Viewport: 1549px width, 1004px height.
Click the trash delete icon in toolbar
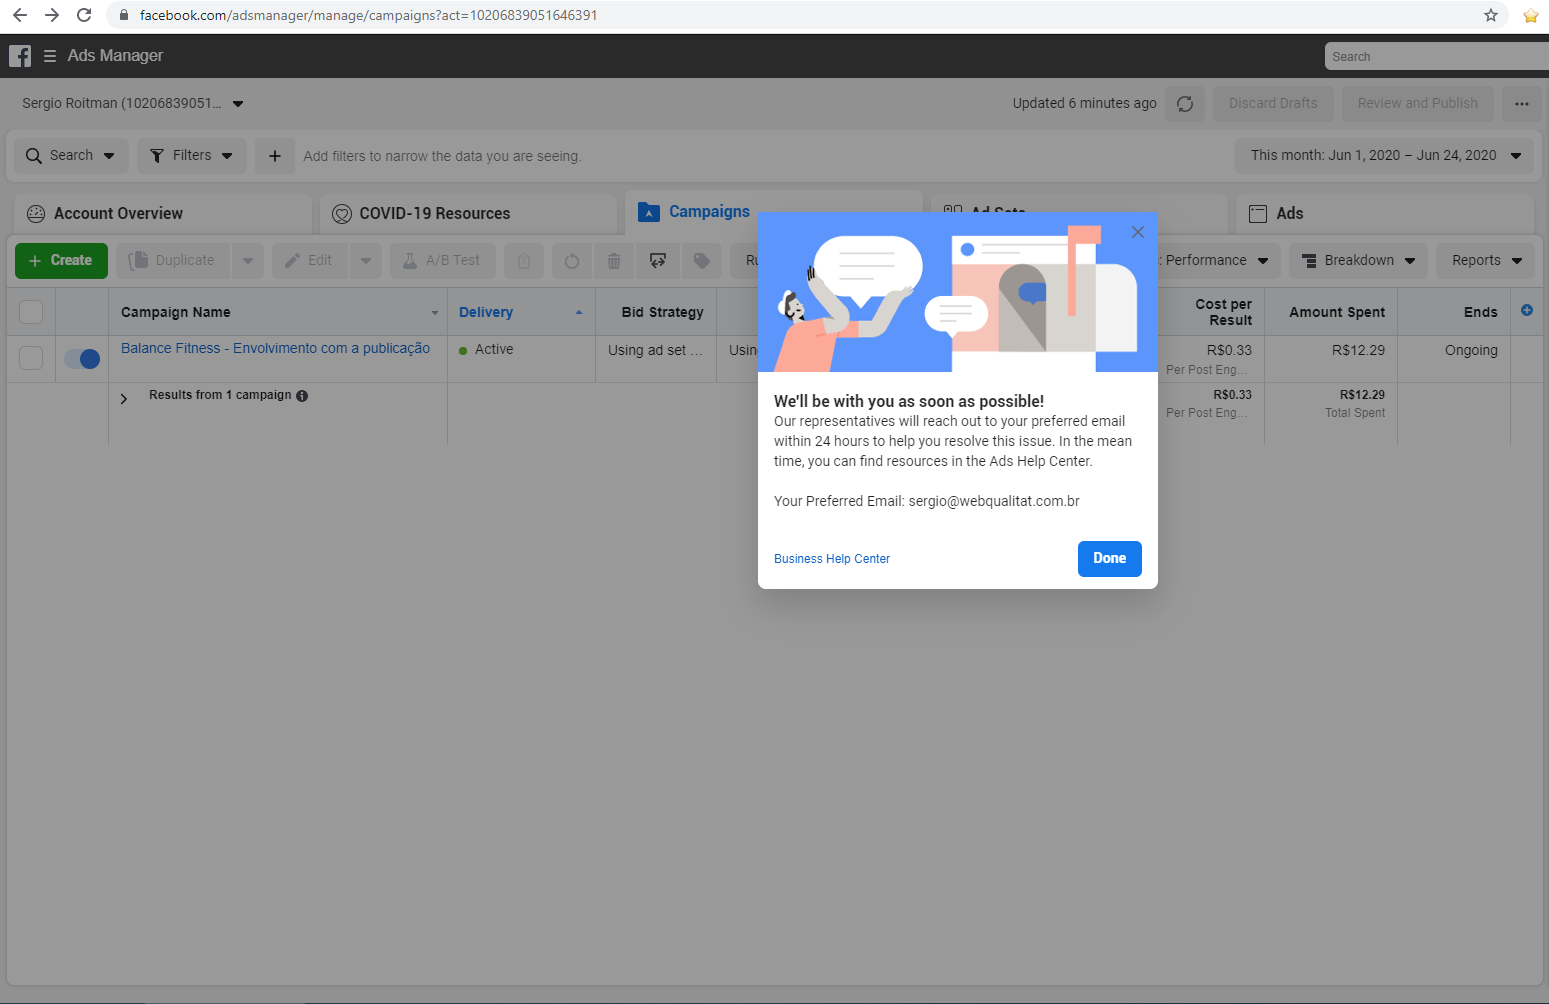coord(614,261)
